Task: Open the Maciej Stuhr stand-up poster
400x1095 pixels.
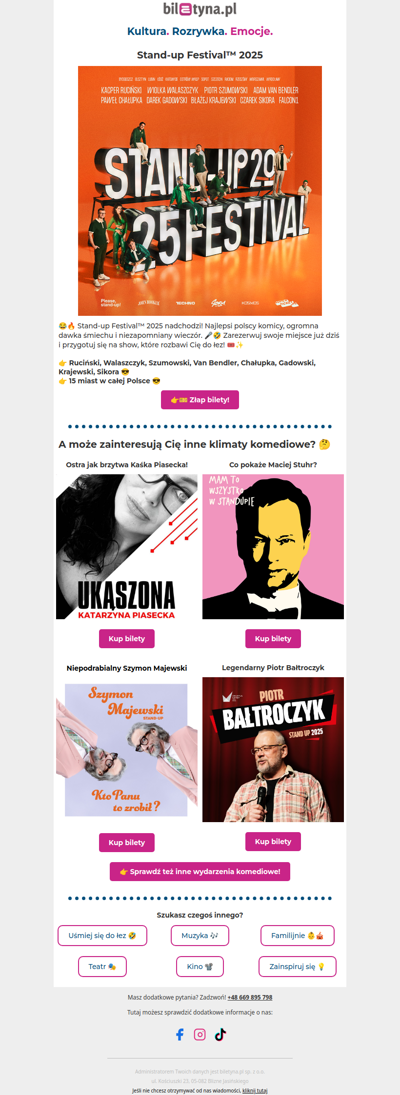Action: 273,546
